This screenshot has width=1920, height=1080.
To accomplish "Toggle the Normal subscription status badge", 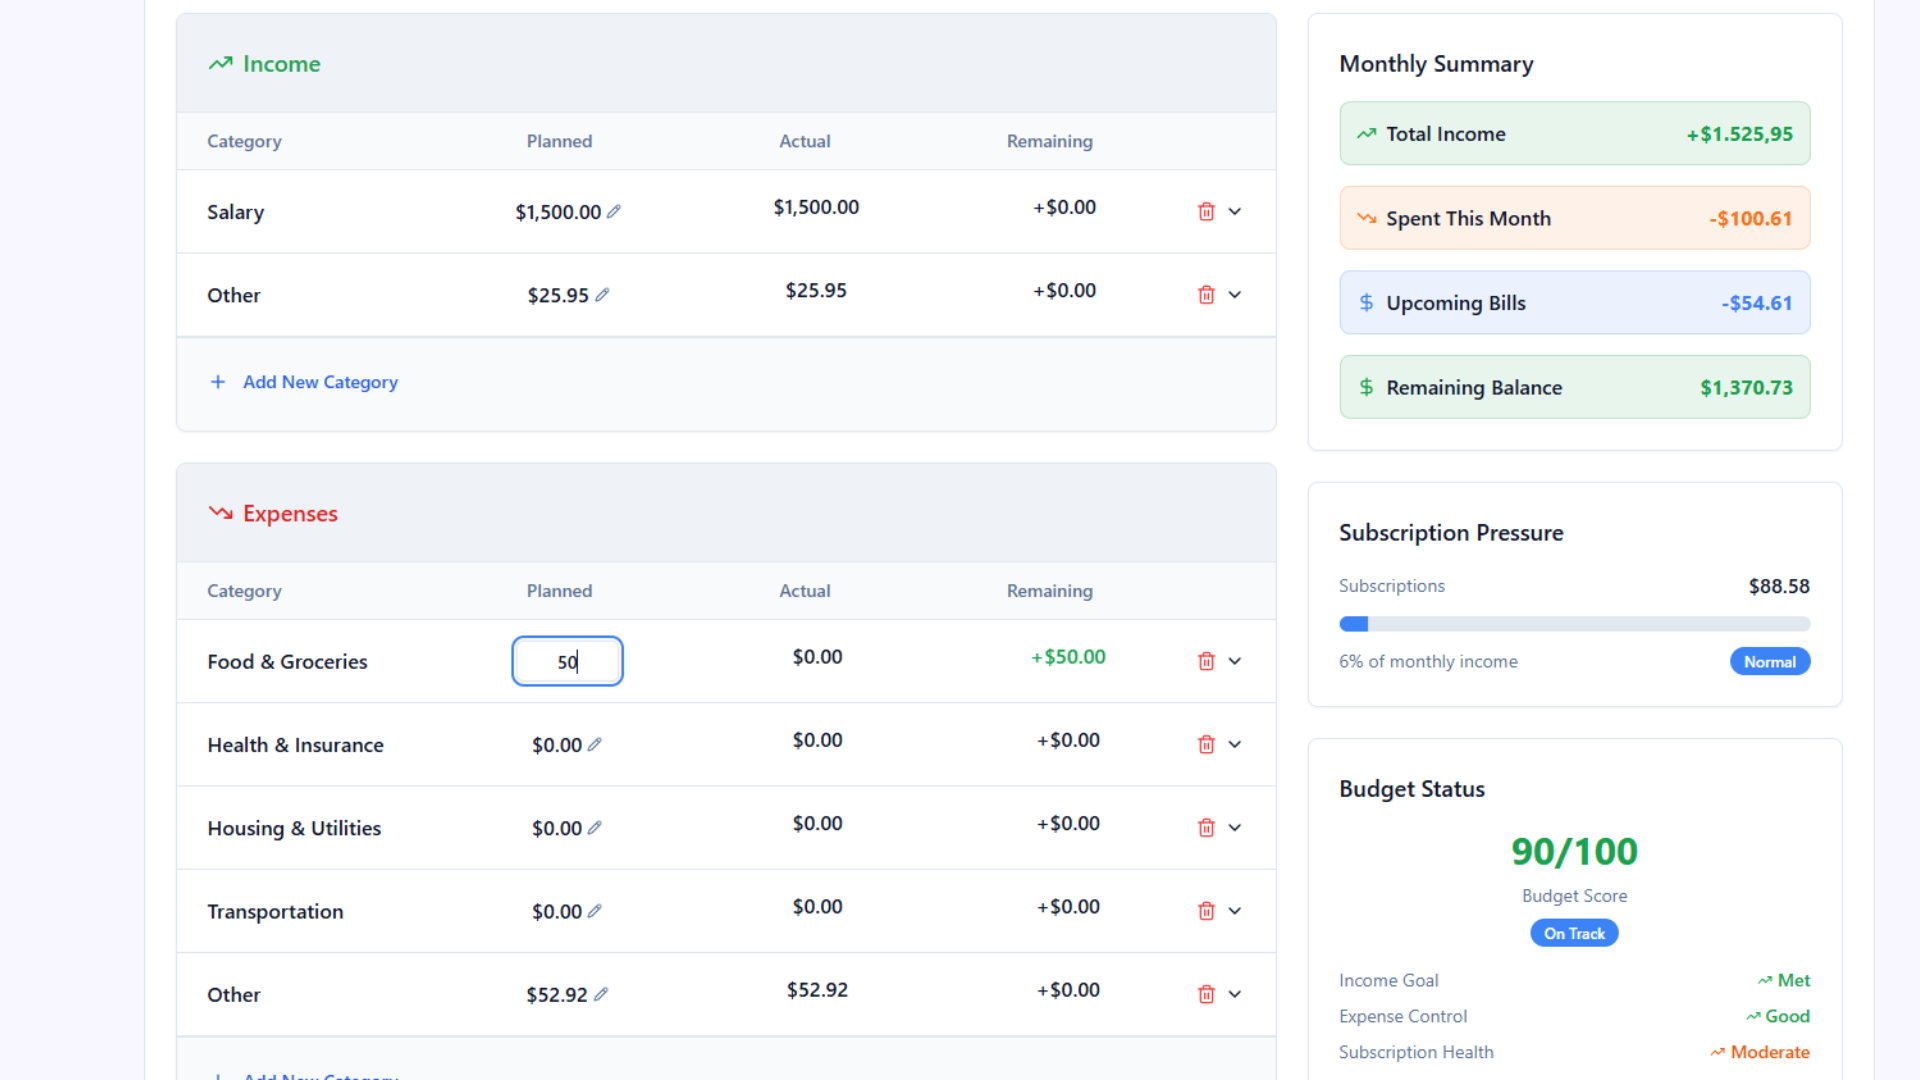I will click(x=1769, y=661).
